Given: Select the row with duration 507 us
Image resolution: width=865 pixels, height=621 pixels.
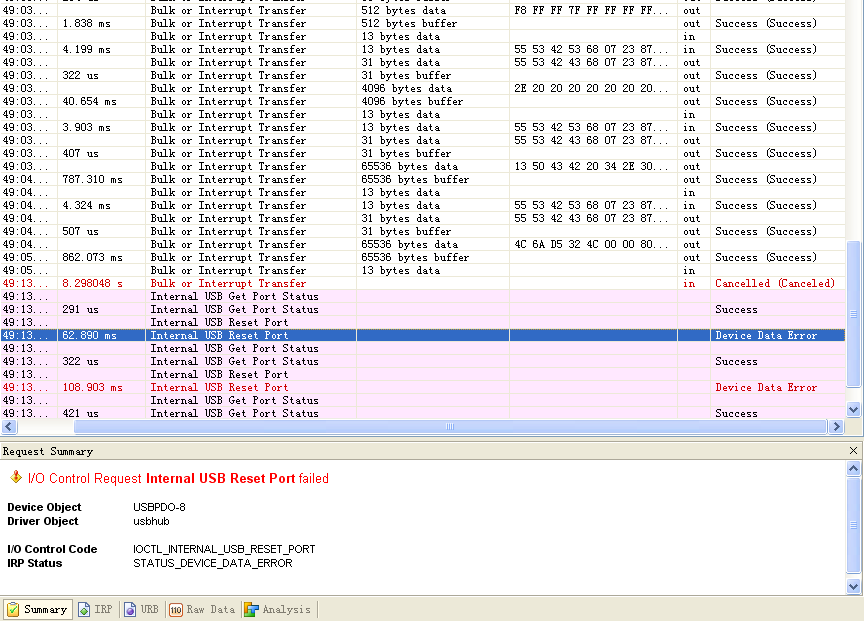Looking at the screenshot, I should 423,232.
